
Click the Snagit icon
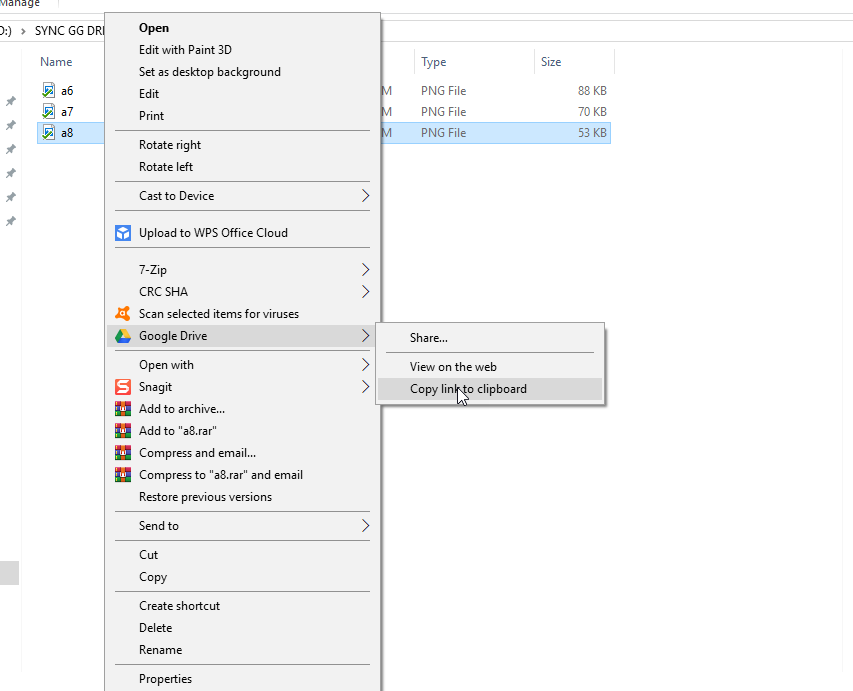pyautogui.click(x=123, y=387)
